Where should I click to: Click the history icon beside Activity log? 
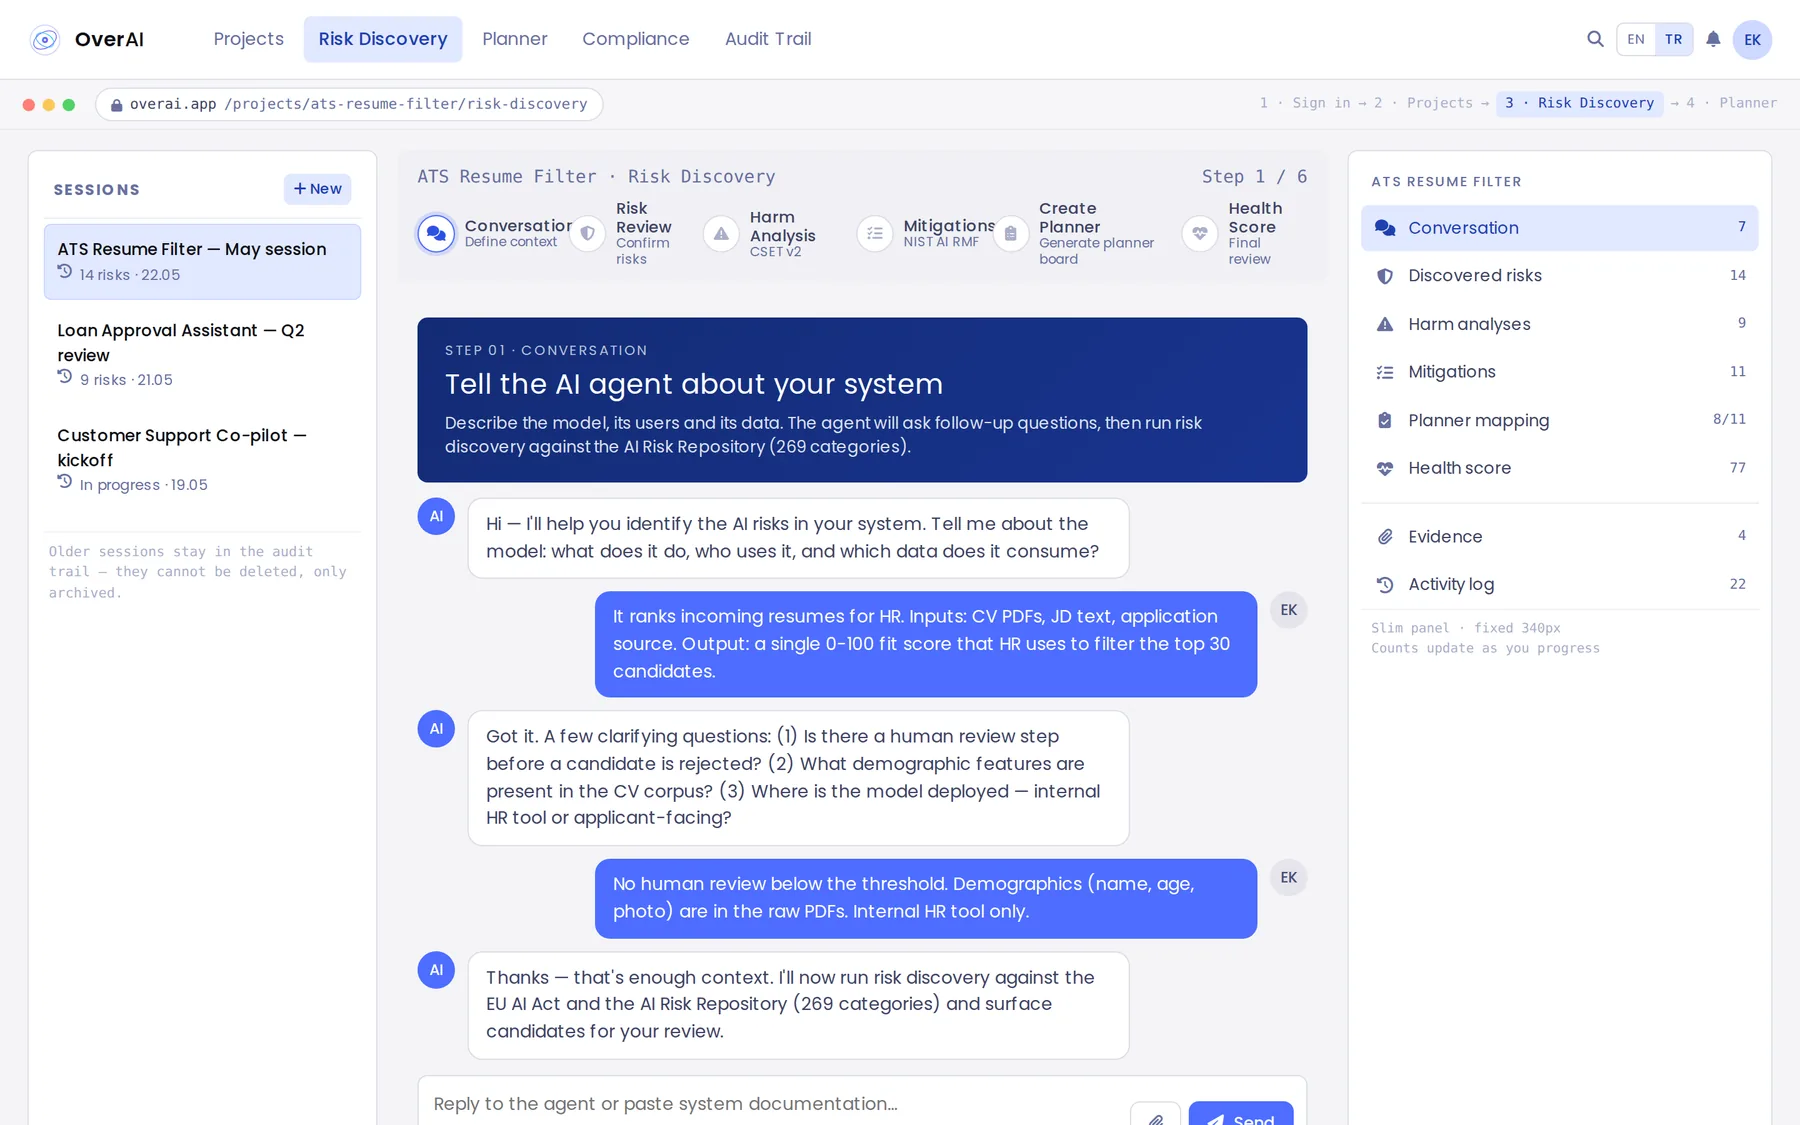coord(1385,585)
